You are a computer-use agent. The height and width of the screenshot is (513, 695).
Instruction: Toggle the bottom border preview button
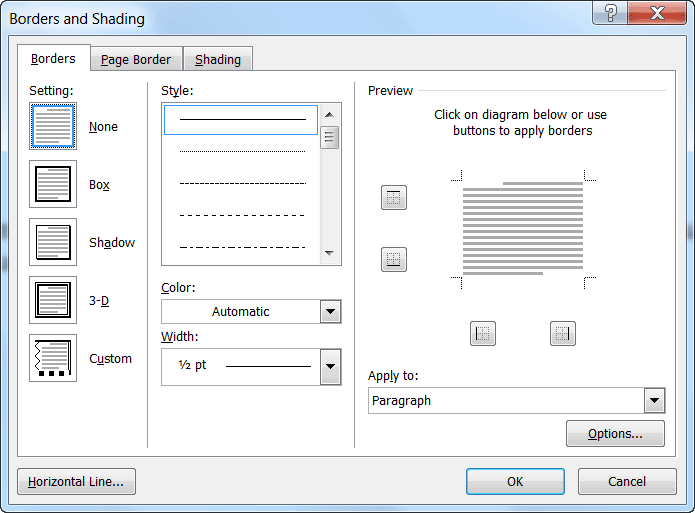click(x=394, y=259)
